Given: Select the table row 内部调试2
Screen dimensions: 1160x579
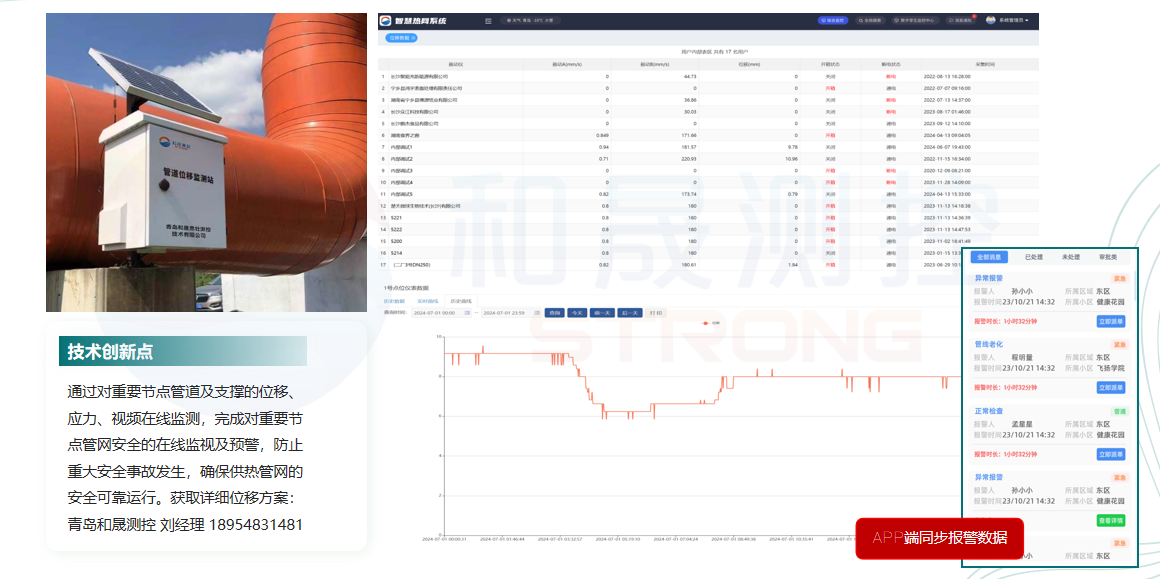Looking at the screenshot, I should [708, 159].
